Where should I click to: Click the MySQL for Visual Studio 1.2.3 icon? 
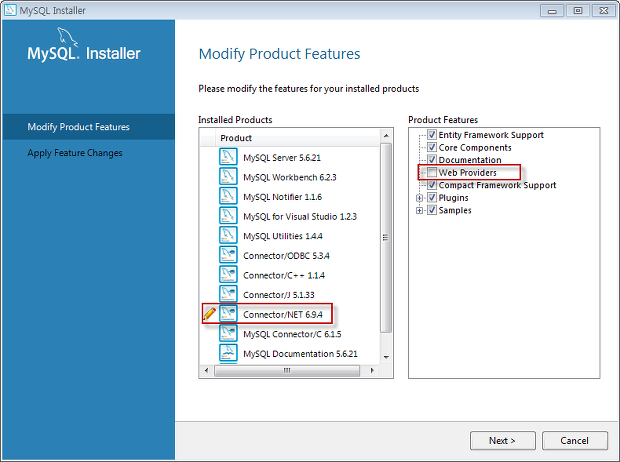click(228, 216)
